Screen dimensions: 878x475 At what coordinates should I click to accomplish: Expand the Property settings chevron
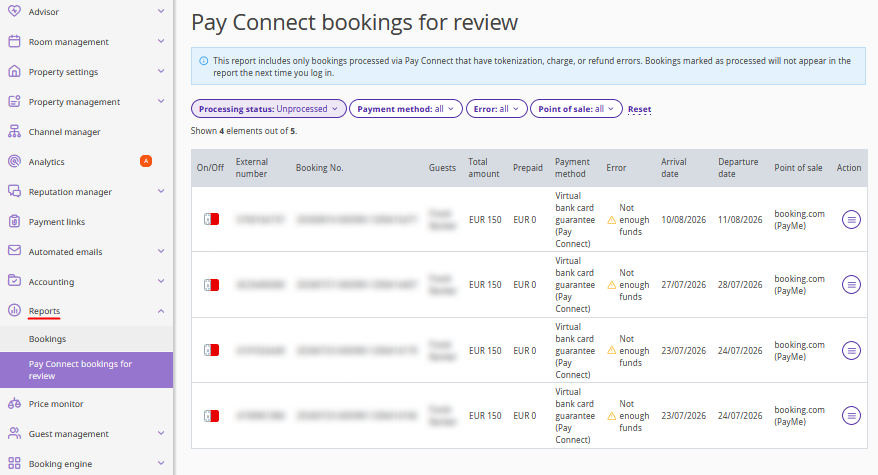[161, 71]
